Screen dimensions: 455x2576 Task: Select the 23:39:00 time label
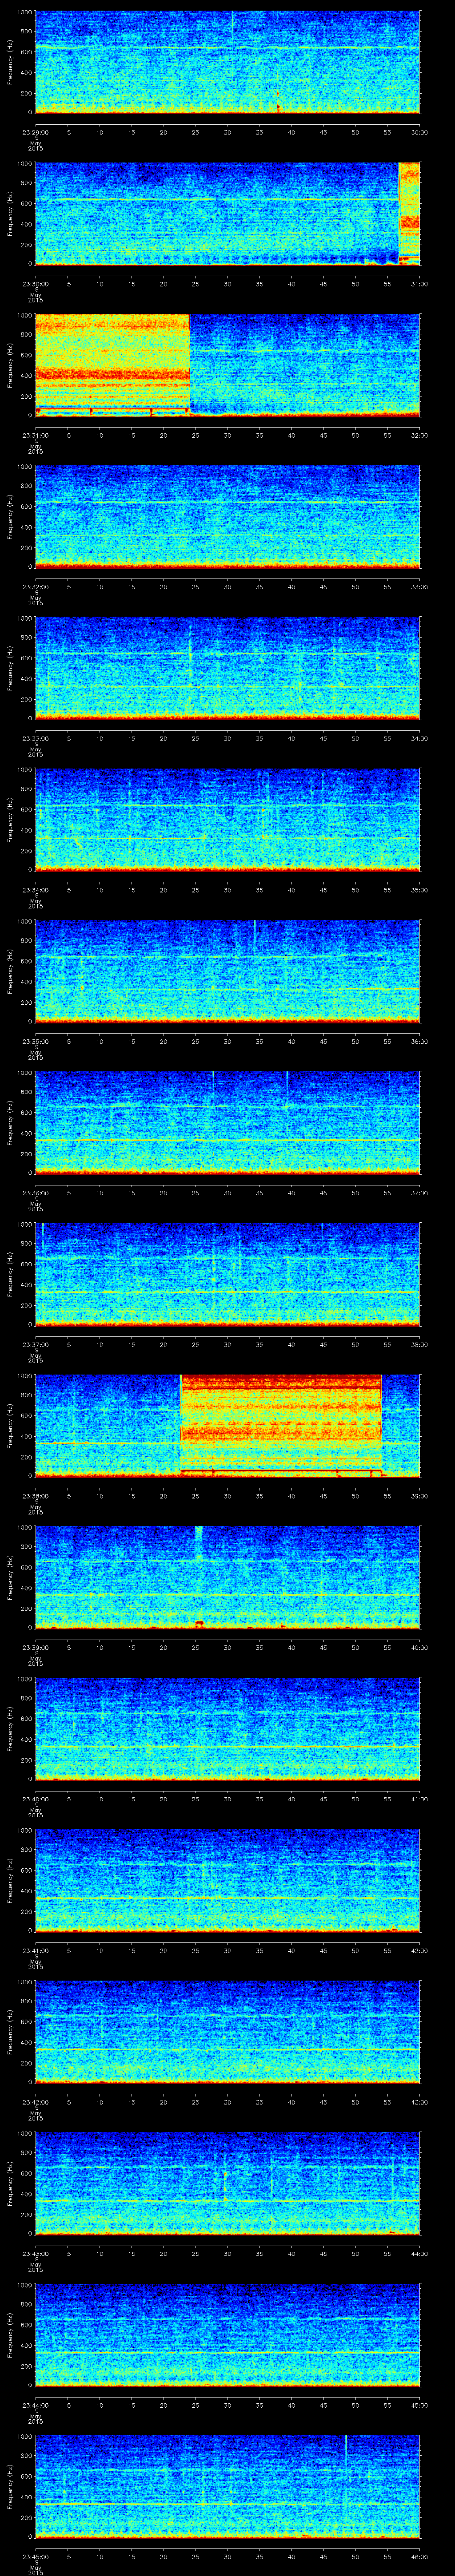[35, 1647]
